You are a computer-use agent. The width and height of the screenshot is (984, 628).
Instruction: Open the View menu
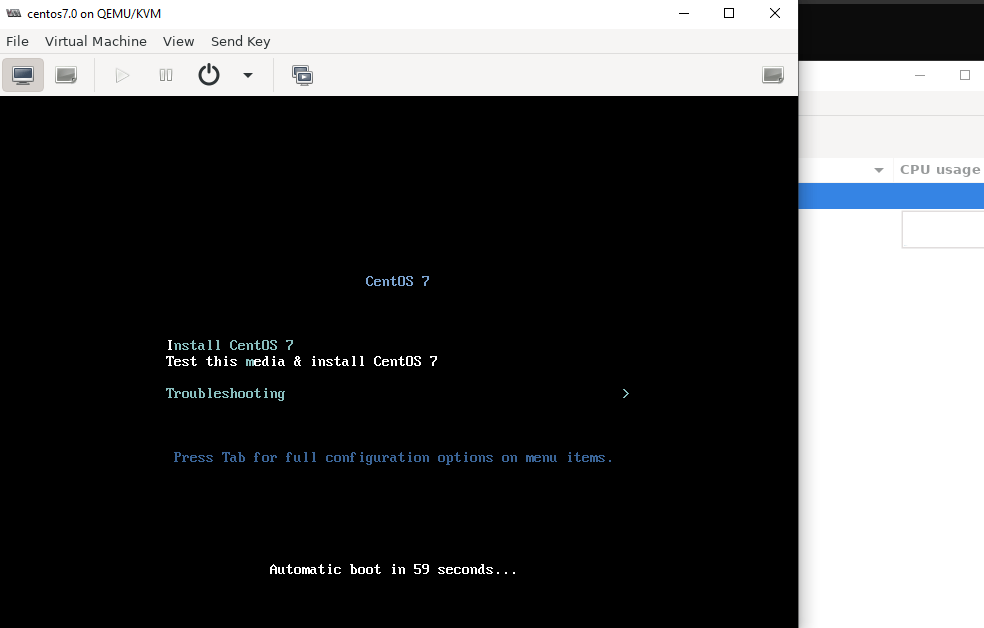(x=178, y=41)
